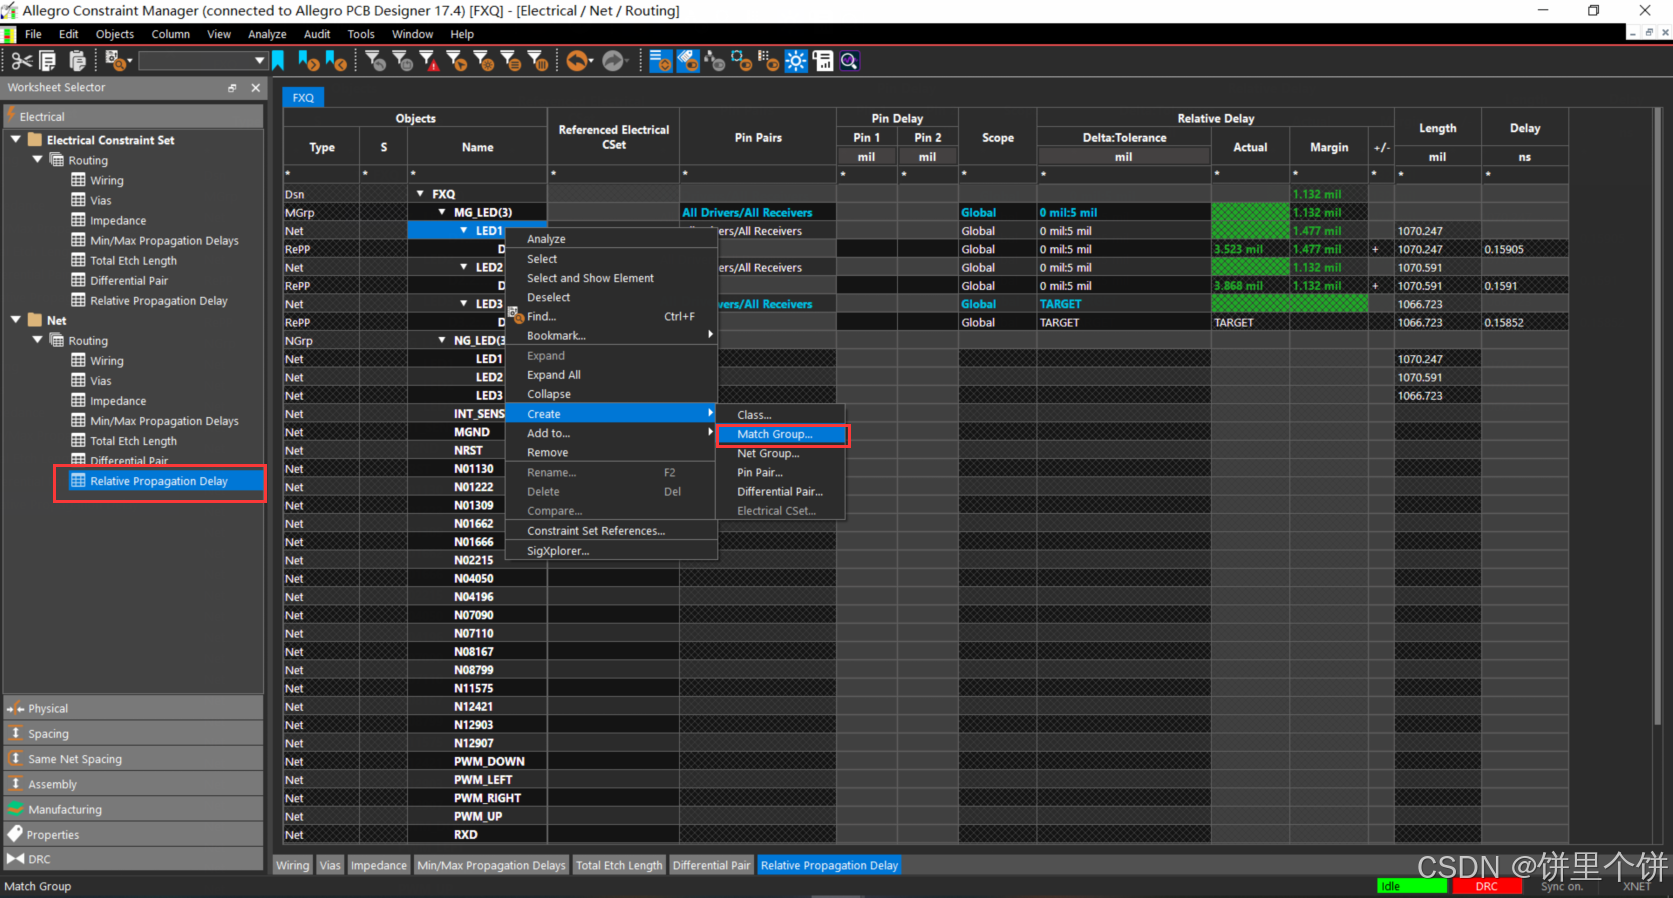Toggle bookmark with the blue bookmark icon
Viewport: 1673px width, 898px height.
pyautogui.click(x=278, y=61)
